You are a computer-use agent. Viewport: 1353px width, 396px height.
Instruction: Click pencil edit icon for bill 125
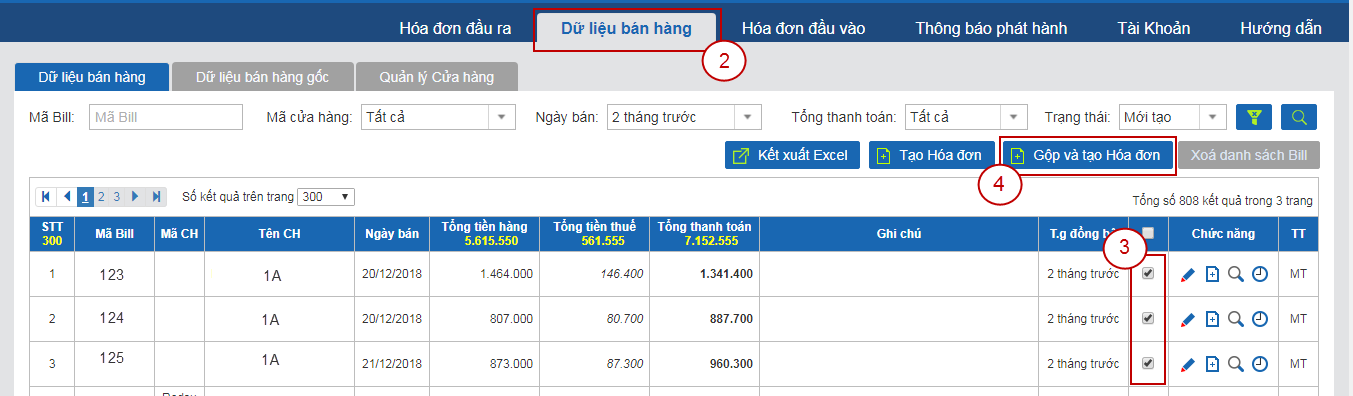[1188, 364]
